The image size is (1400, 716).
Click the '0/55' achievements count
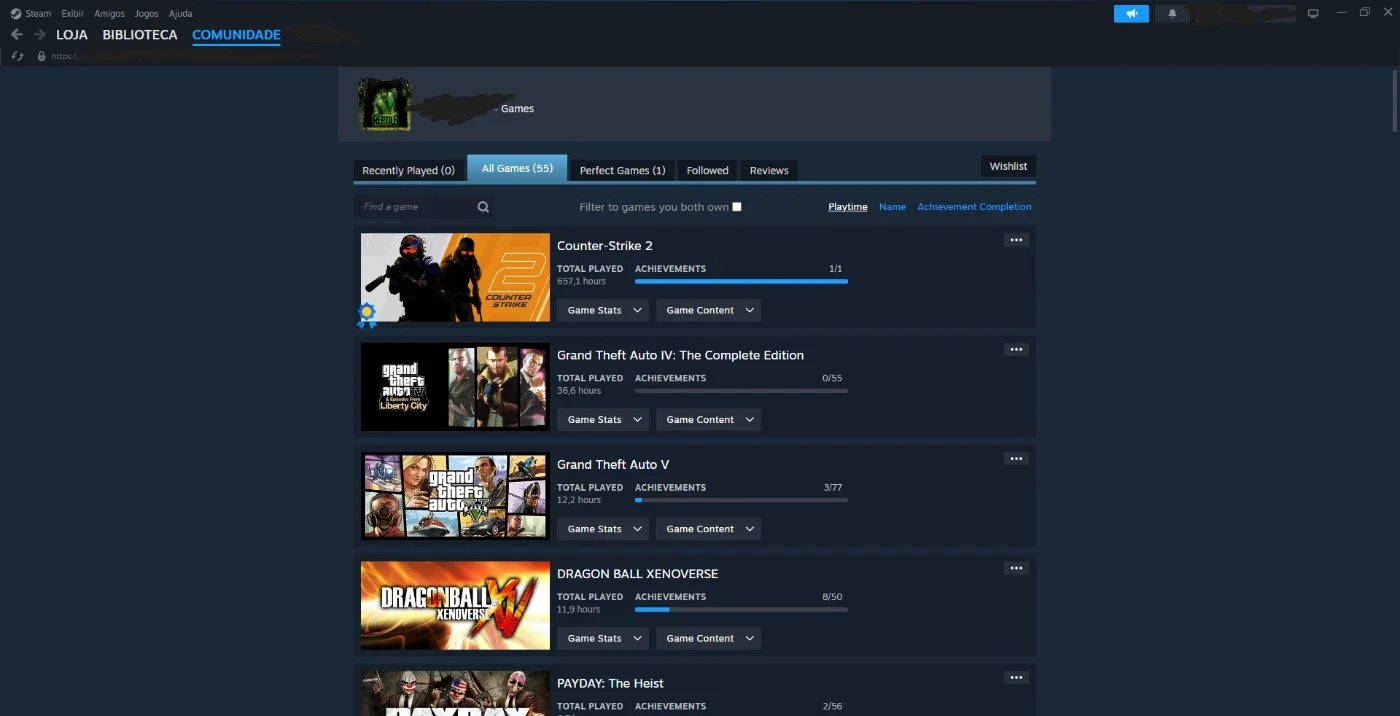[832, 378]
